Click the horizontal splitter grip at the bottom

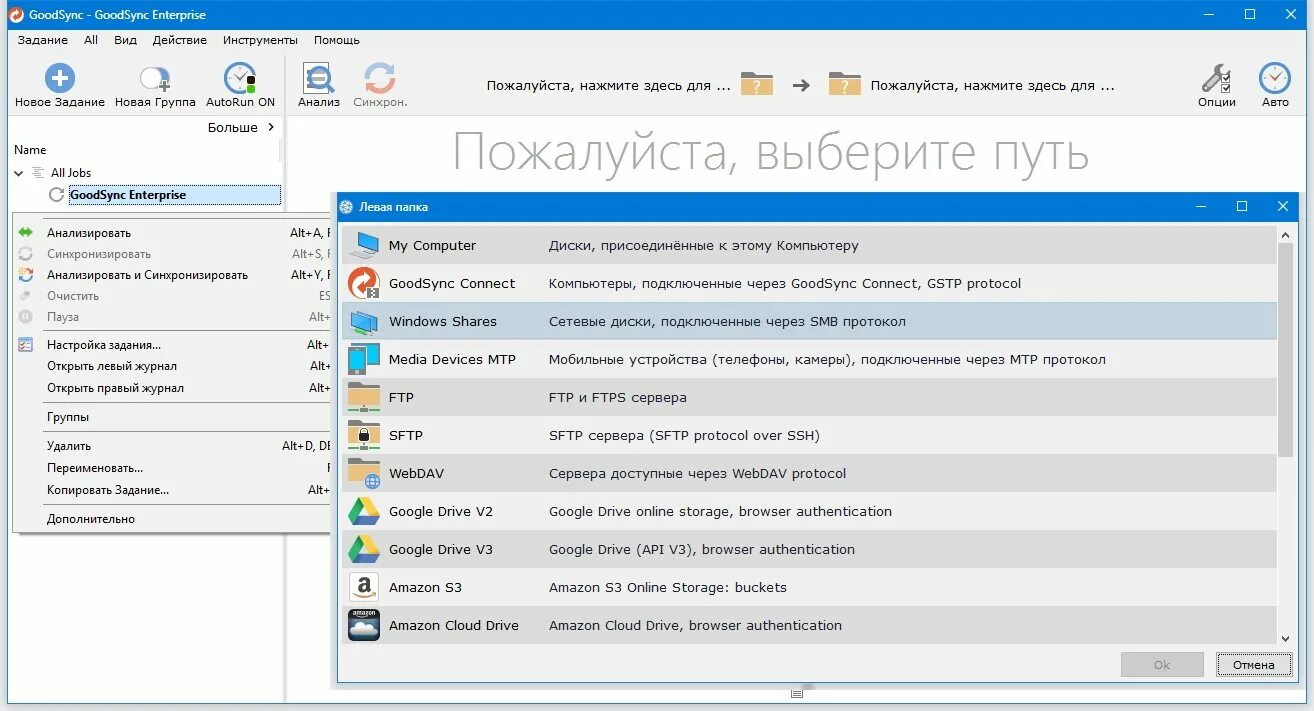tap(797, 693)
